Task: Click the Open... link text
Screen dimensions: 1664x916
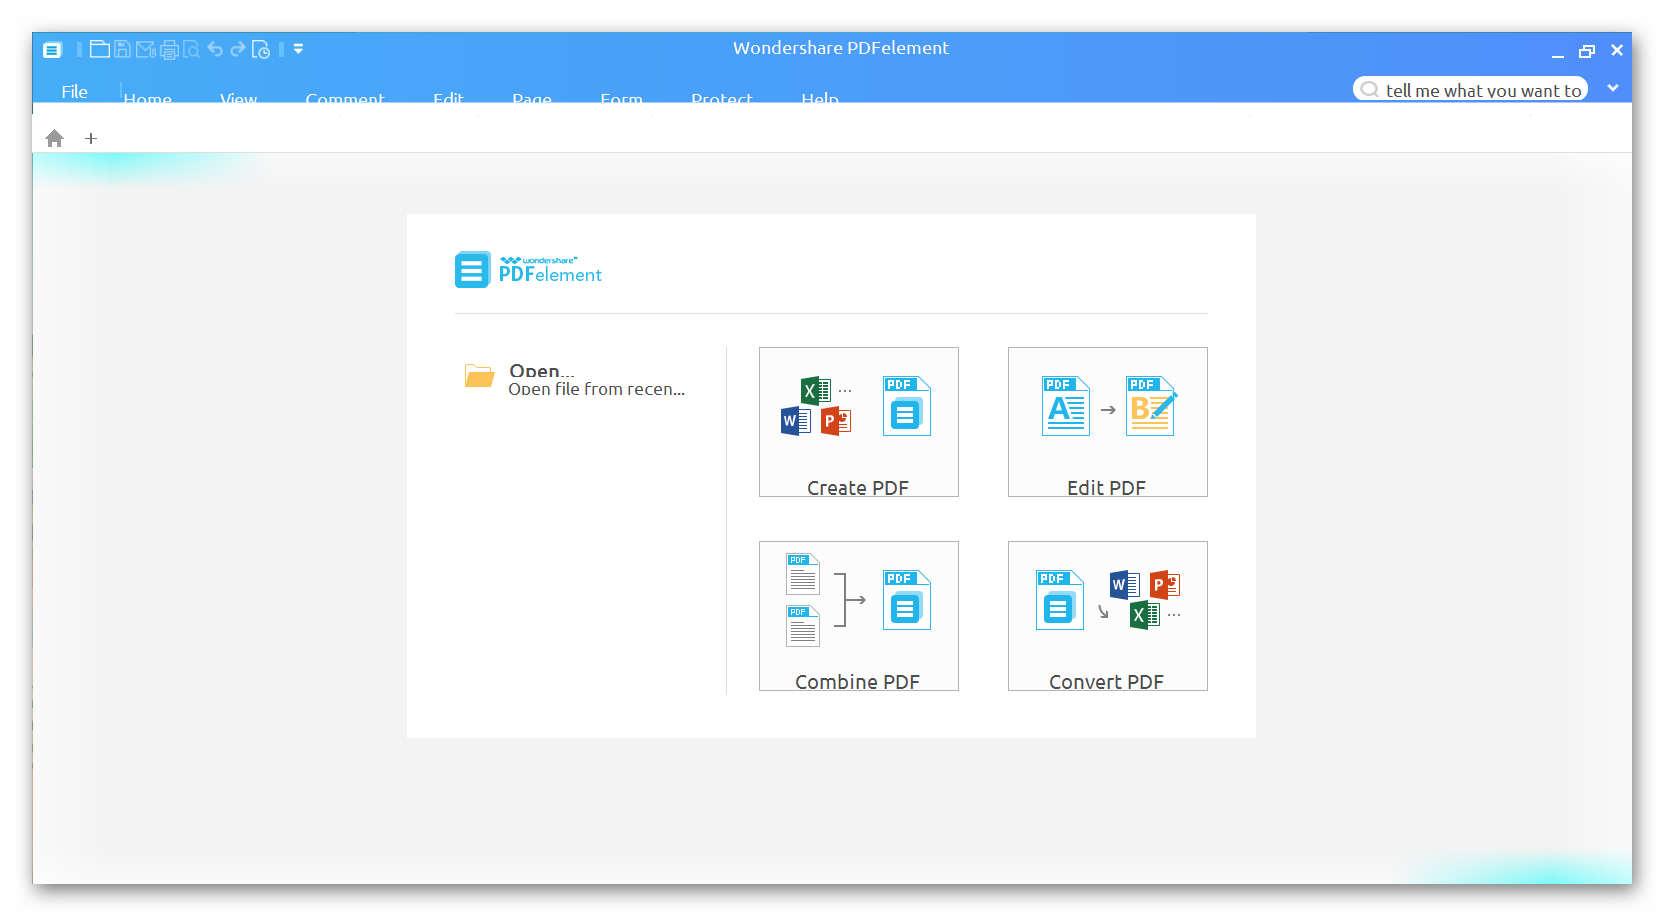Action: click(541, 371)
